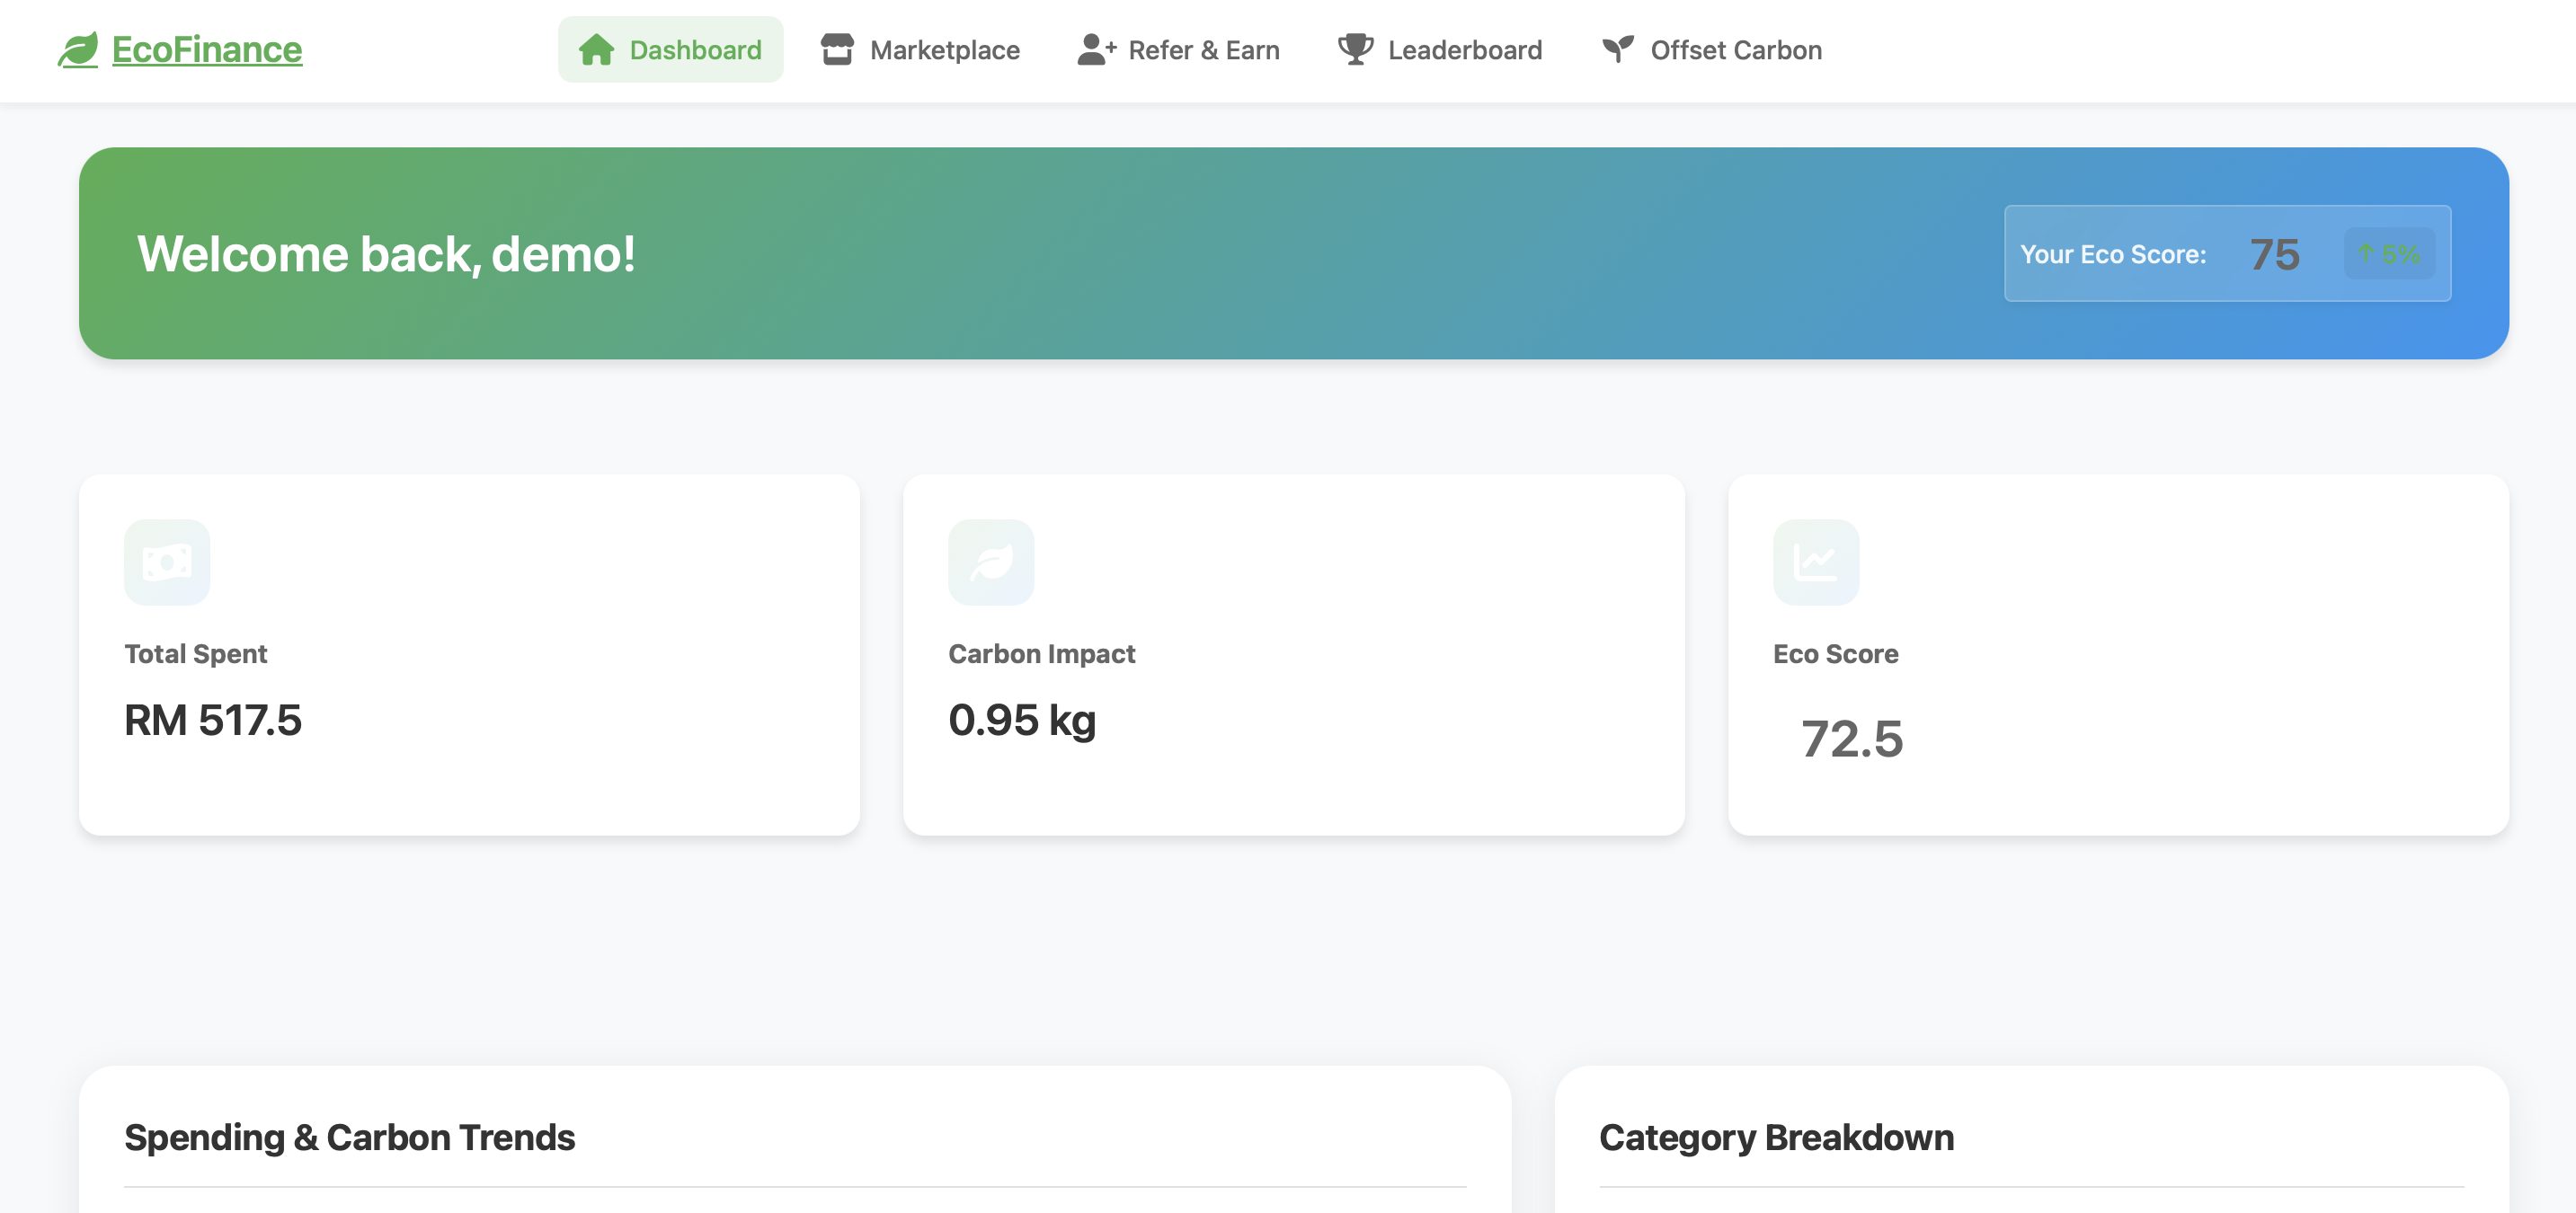
Task: Click the EcoFinance leaf logo icon
Action: (x=78, y=49)
